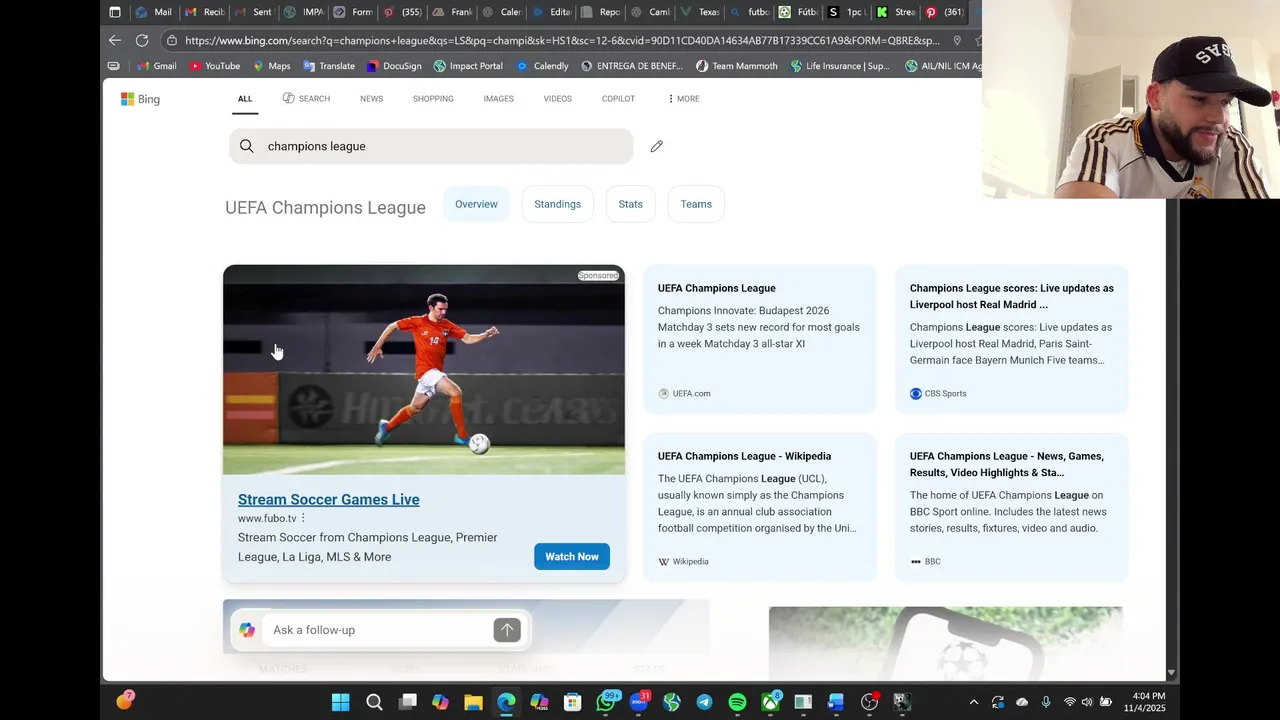
Task: Show hidden system tray icons chevron
Action: pyautogui.click(x=973, y=702)
